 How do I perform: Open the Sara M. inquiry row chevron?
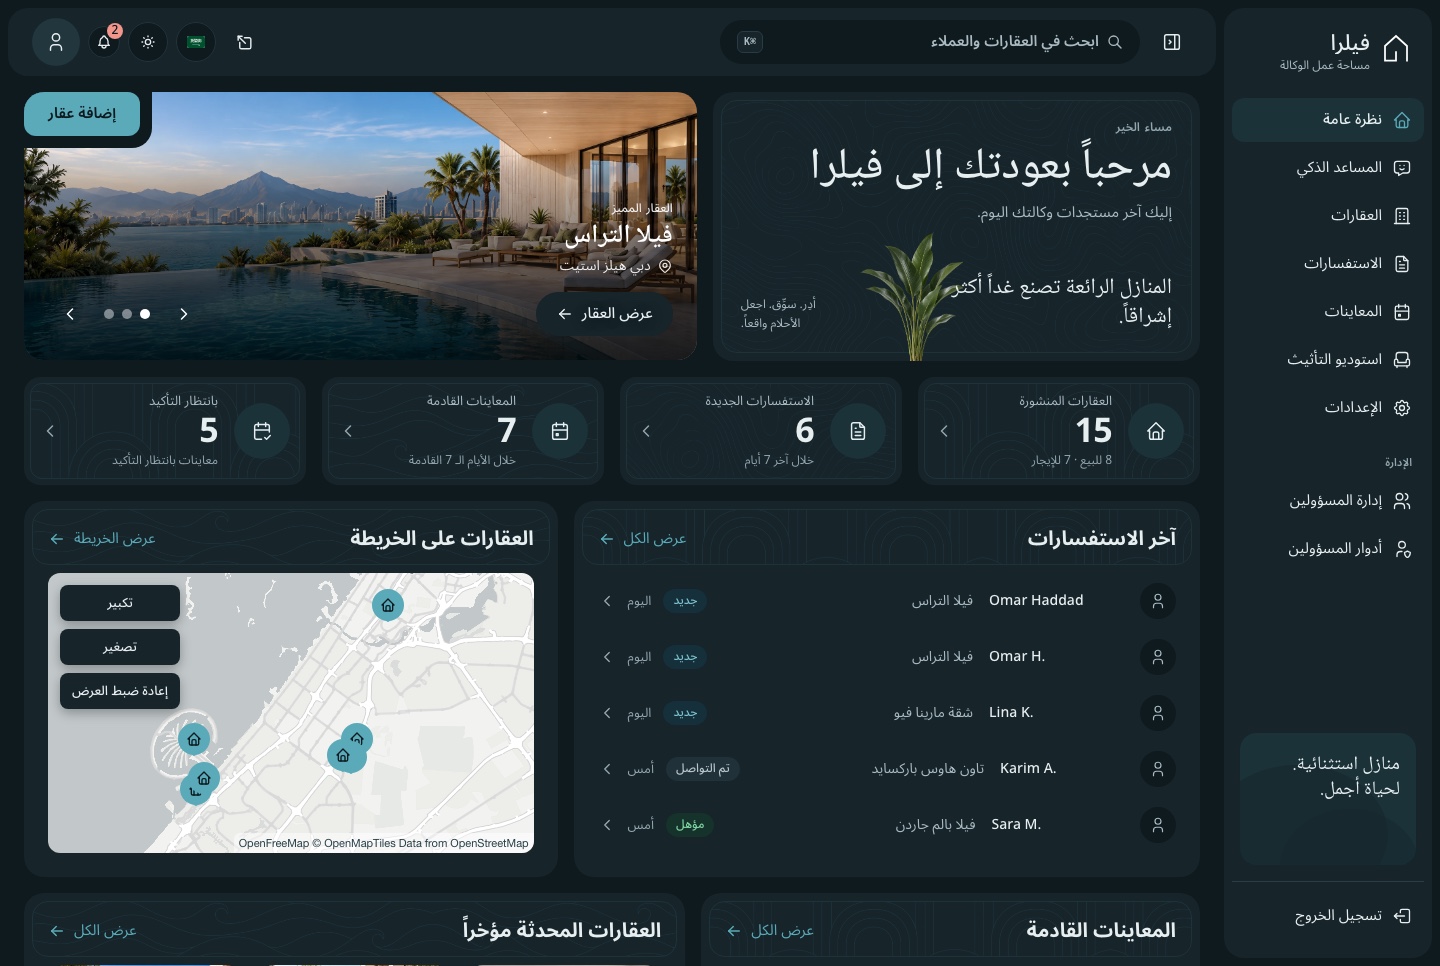click(607, 825)
